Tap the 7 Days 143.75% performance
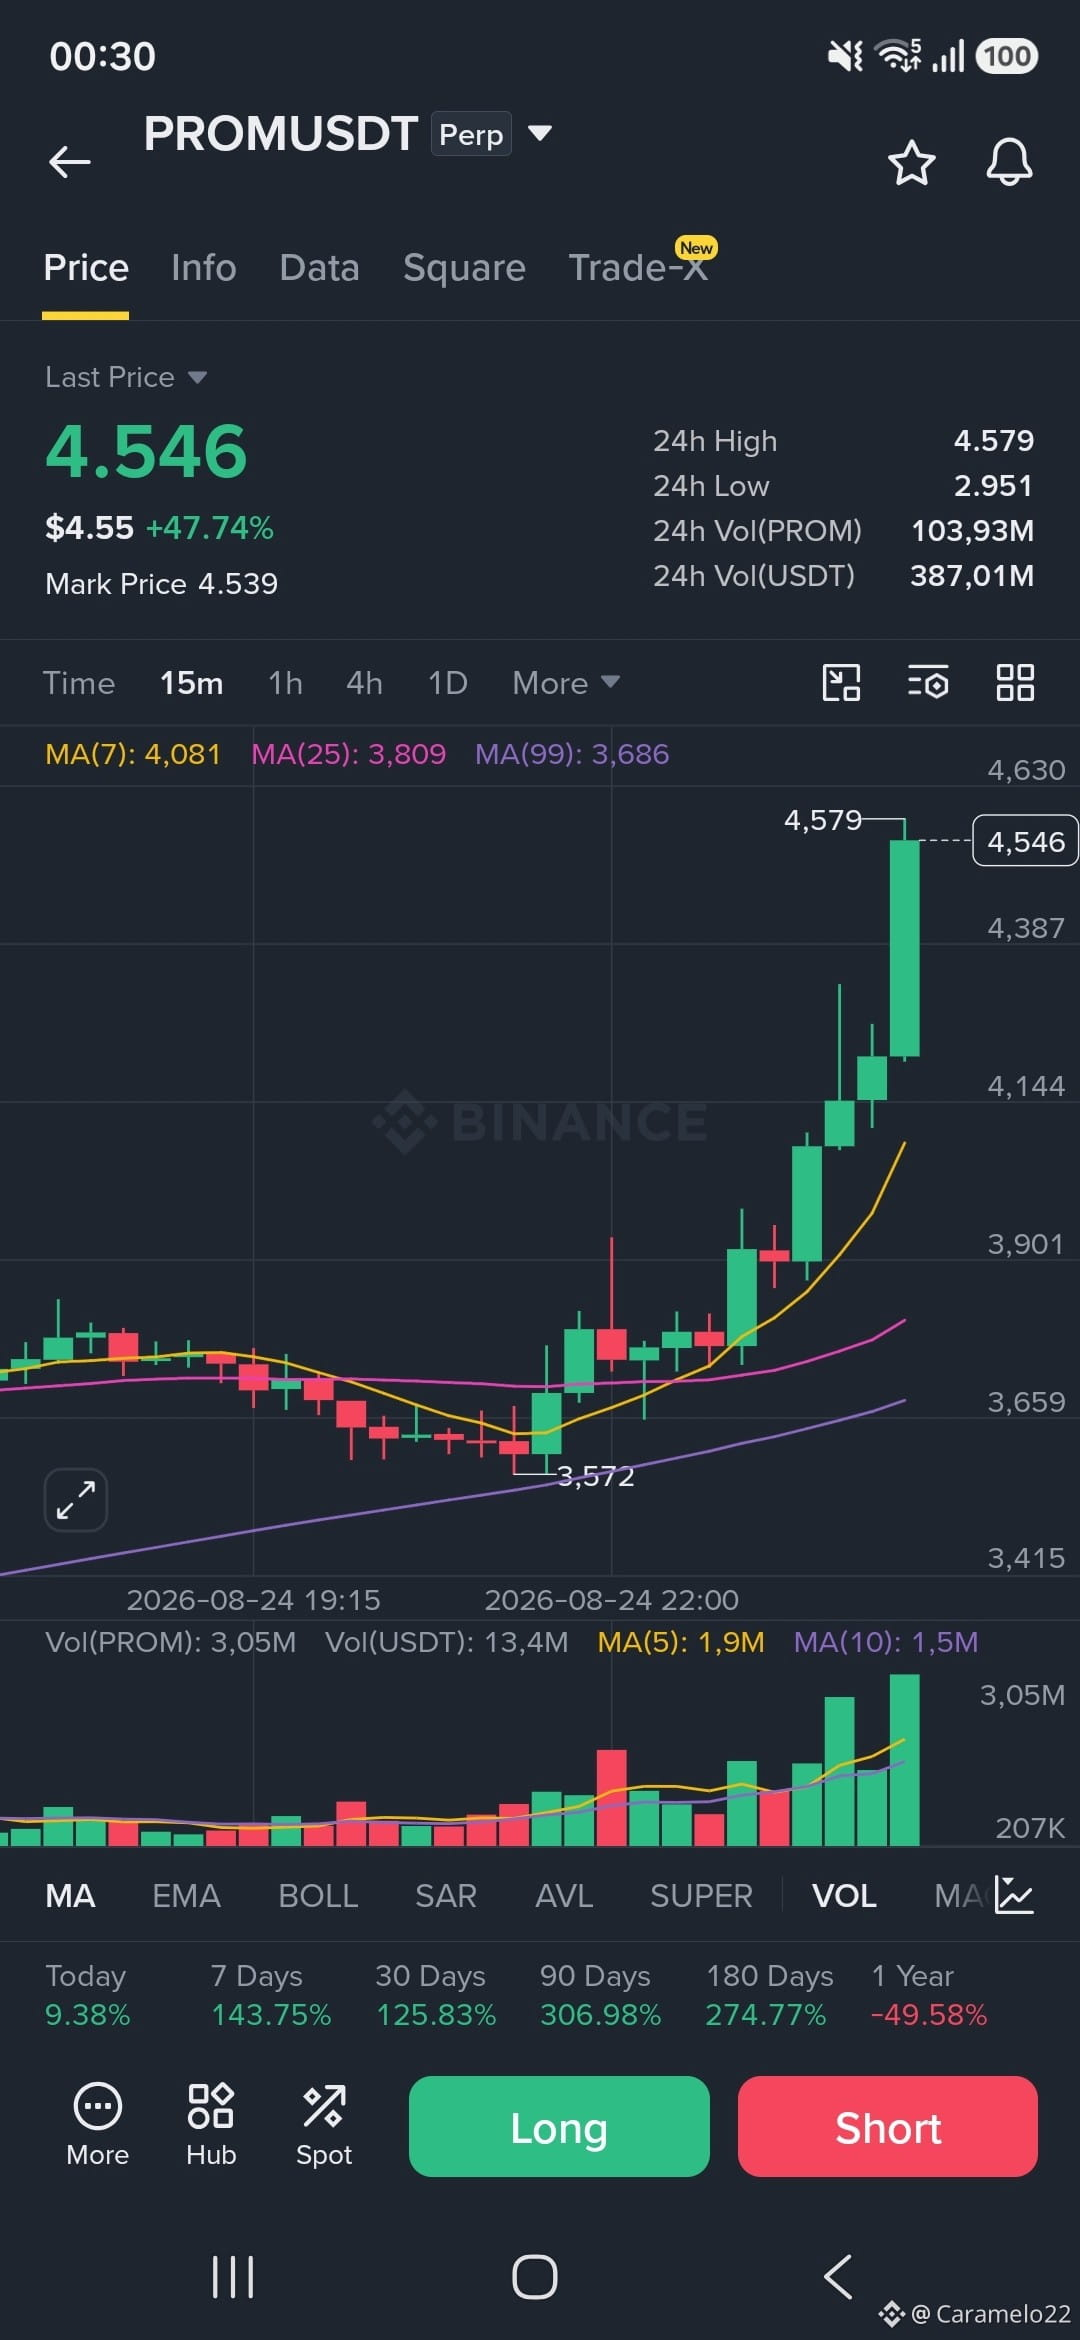 [x=271, y=1995]
